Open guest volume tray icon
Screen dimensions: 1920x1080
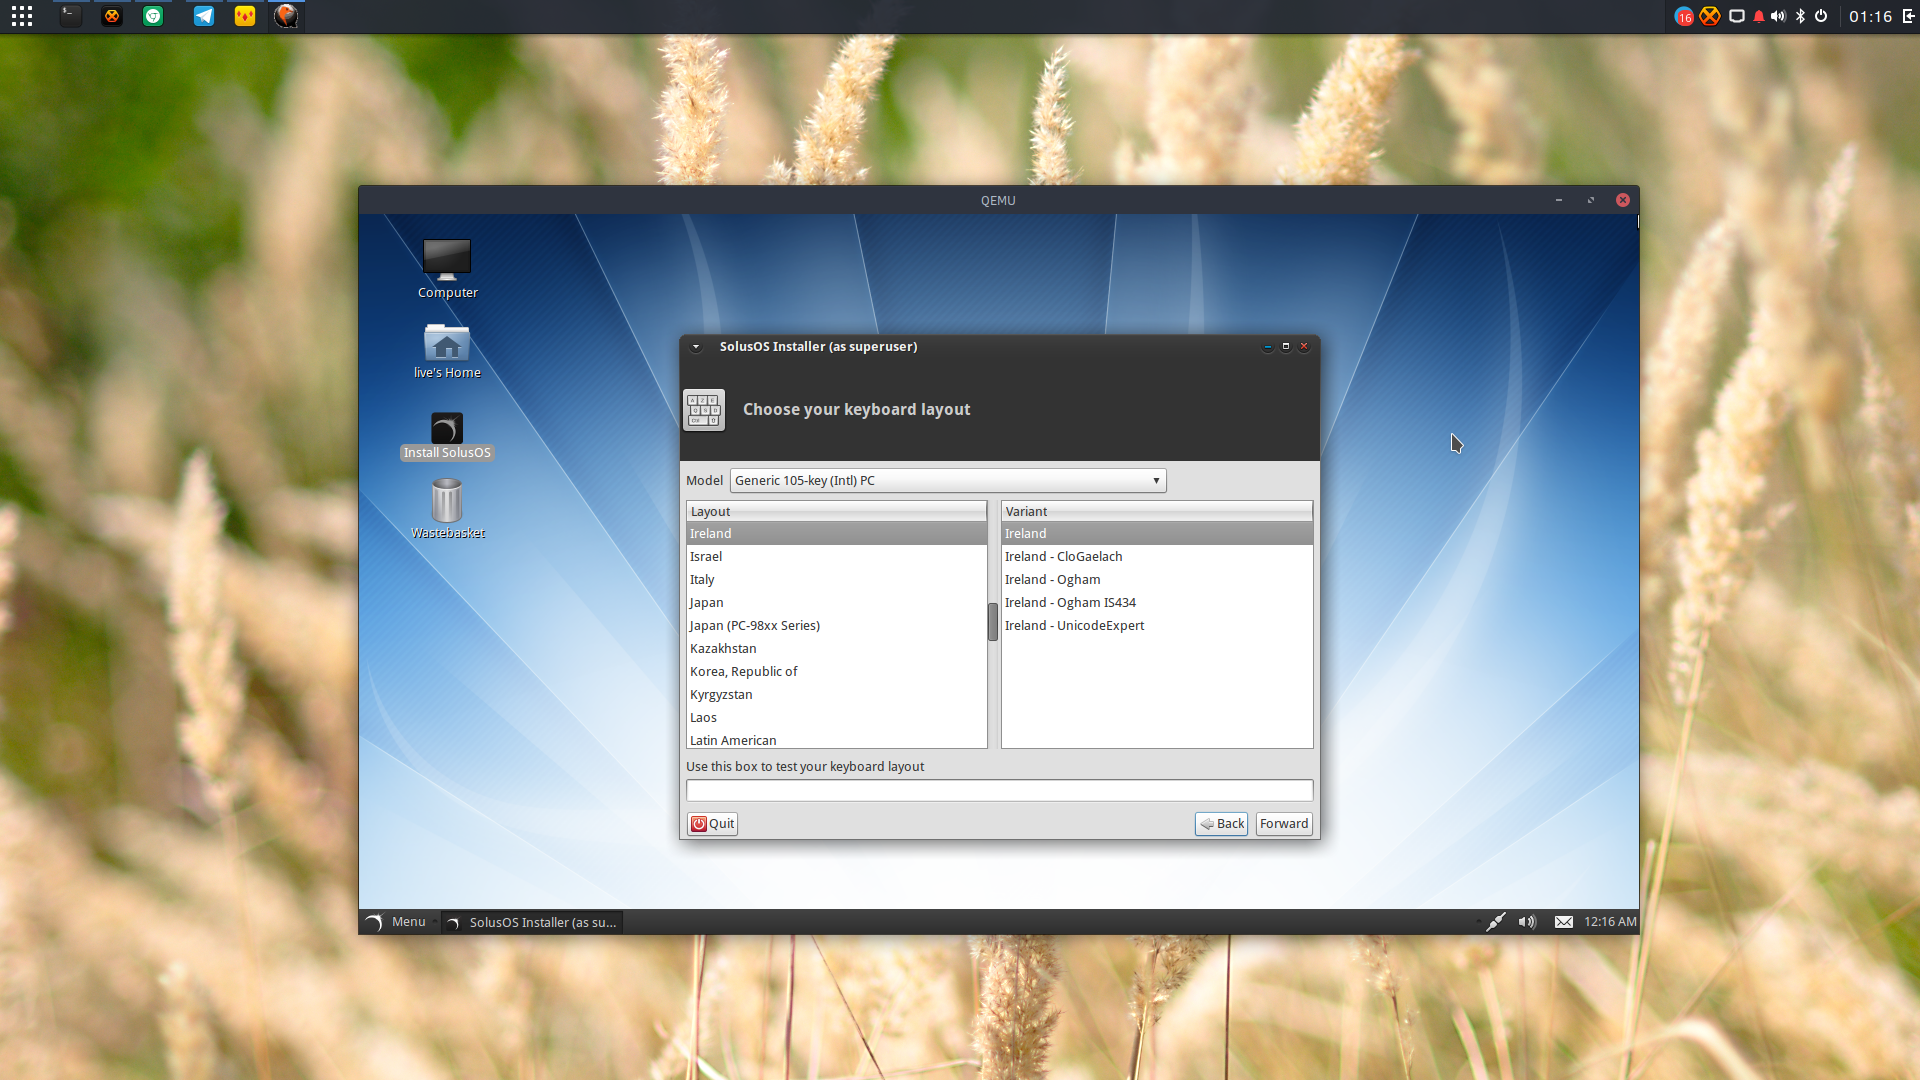(1527, 922)
